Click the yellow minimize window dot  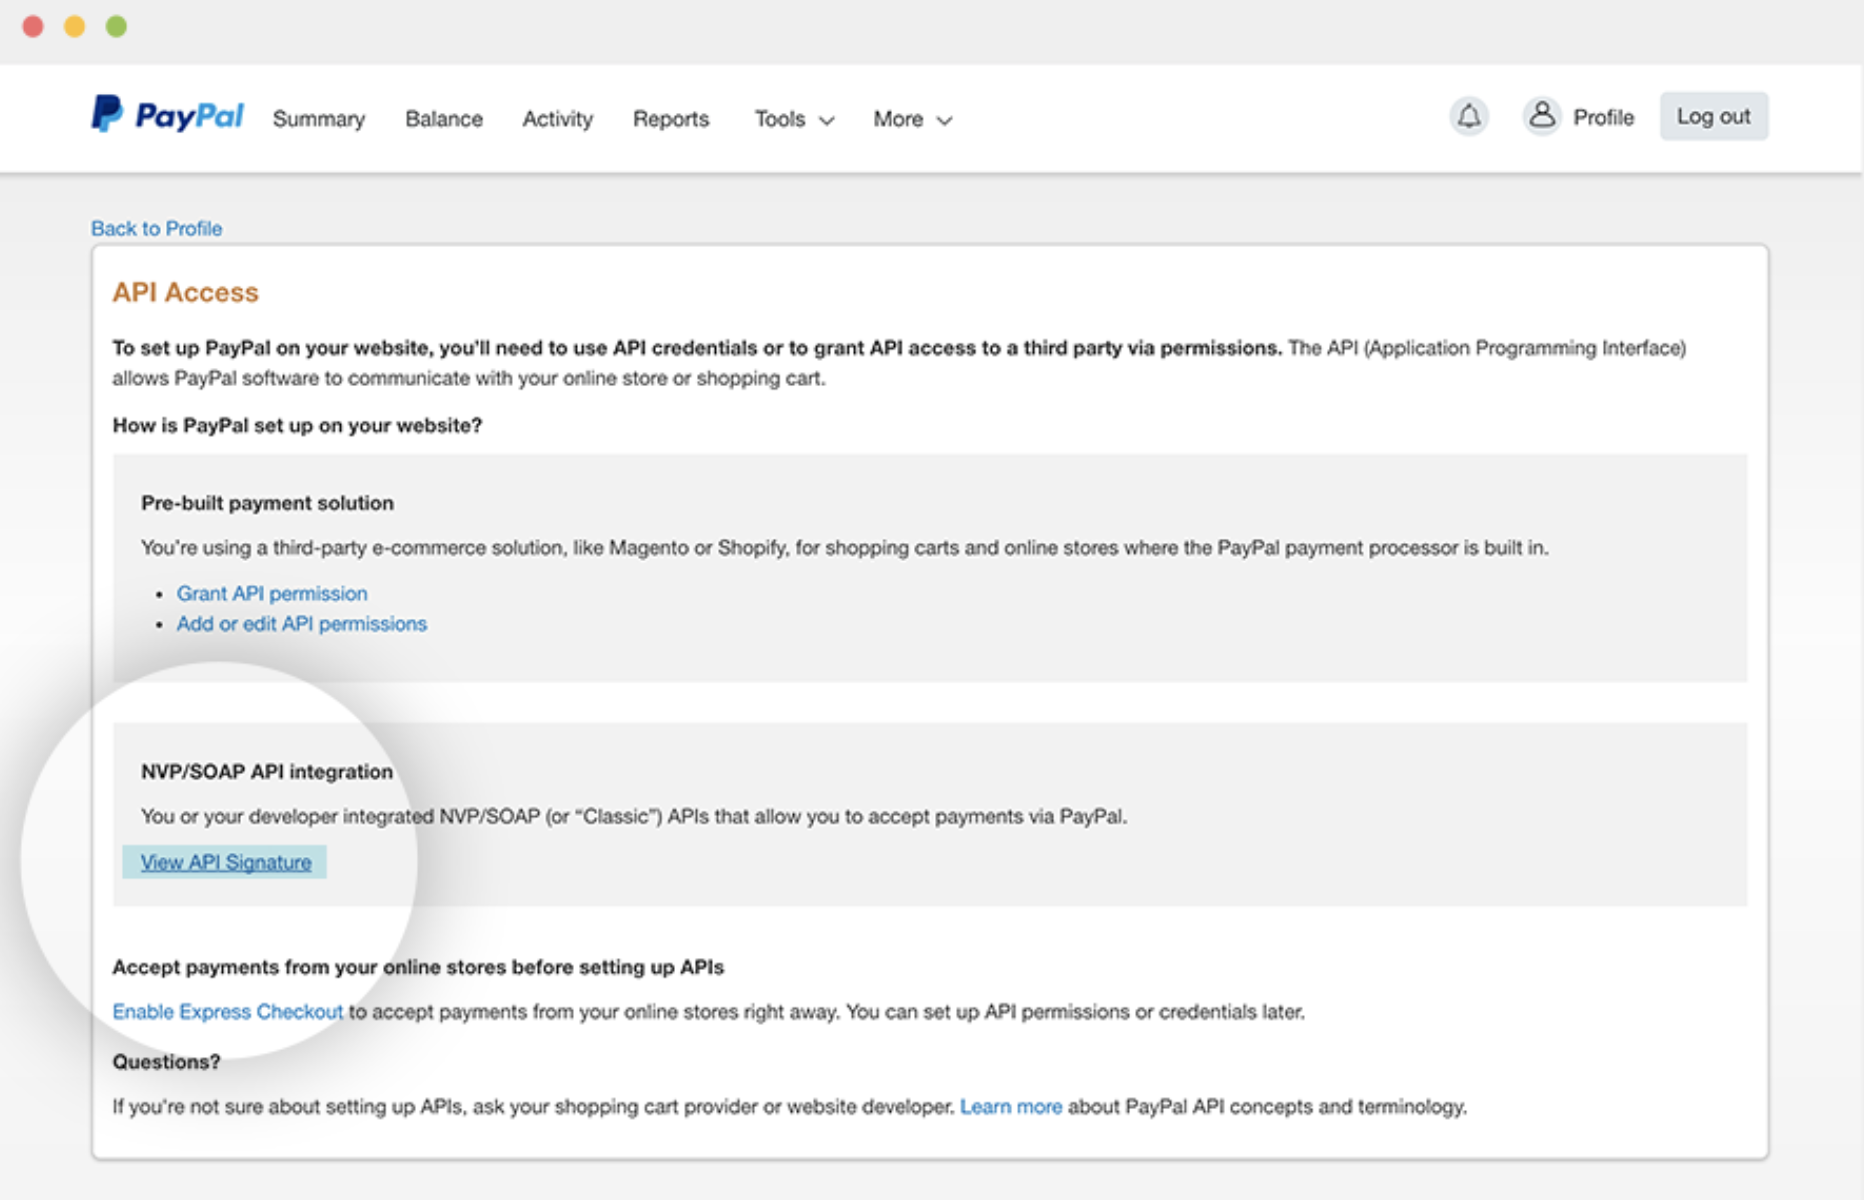[75, 27]
